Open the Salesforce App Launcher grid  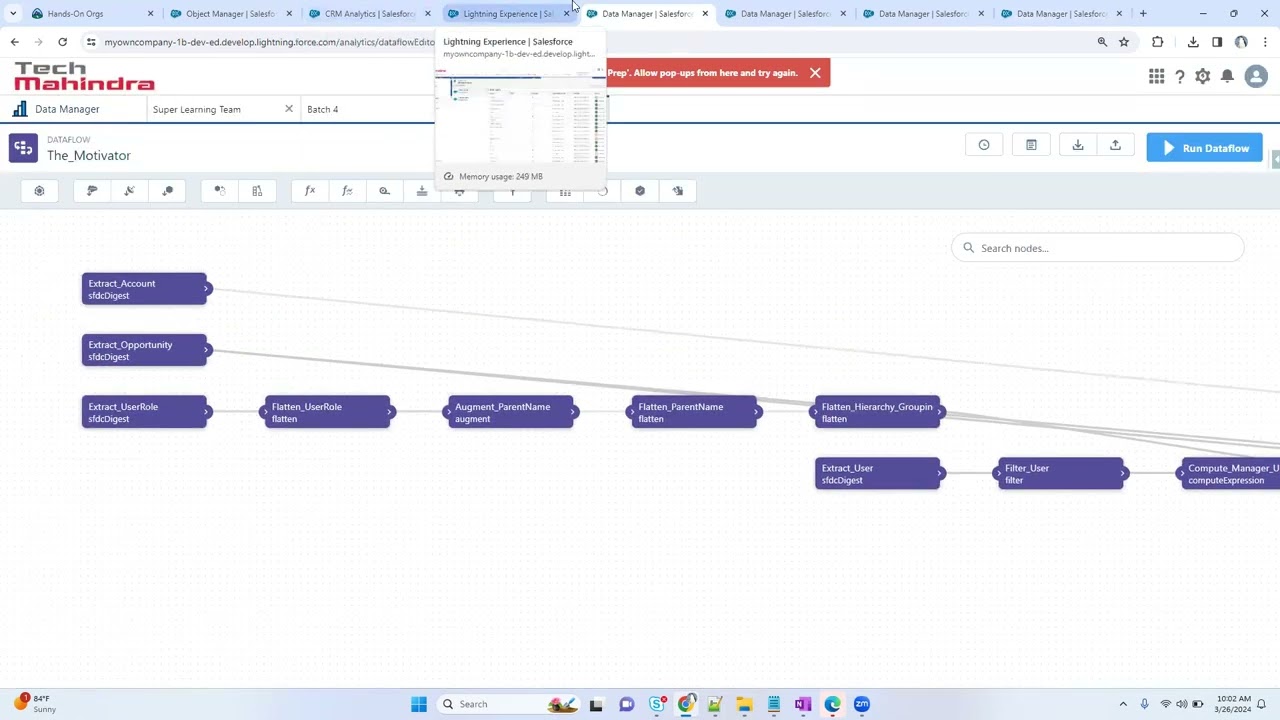coord(1156,76)
